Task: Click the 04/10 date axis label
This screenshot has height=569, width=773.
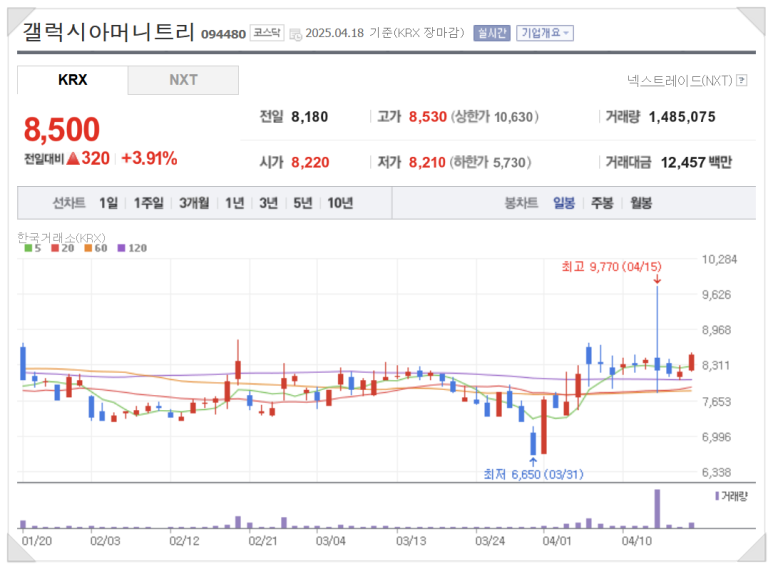Action: 636,541
